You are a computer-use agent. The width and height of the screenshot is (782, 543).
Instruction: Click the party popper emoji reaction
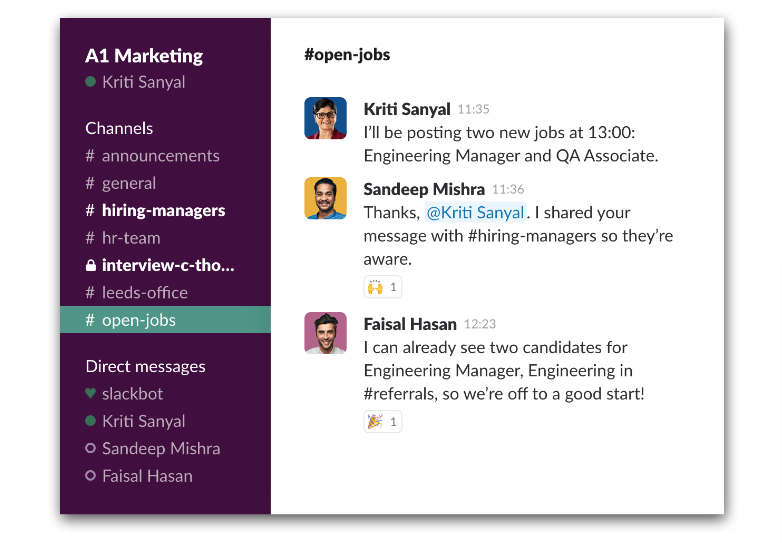point(382,422)
